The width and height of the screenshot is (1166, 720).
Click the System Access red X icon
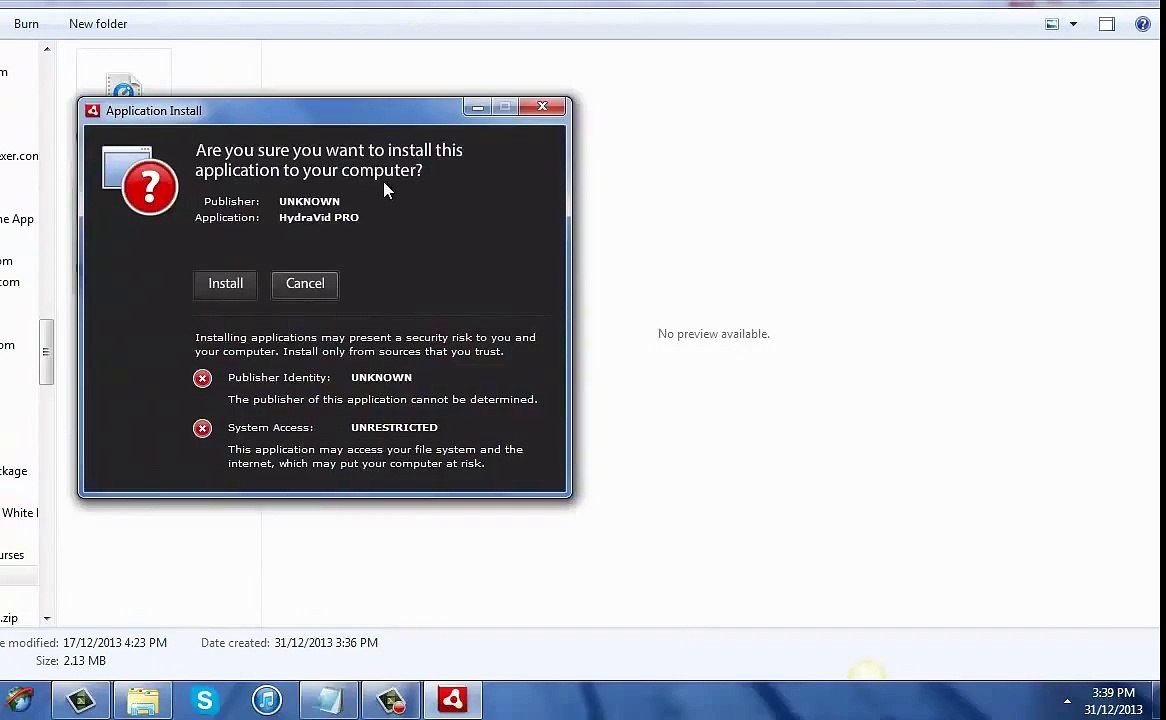(202, 428)
